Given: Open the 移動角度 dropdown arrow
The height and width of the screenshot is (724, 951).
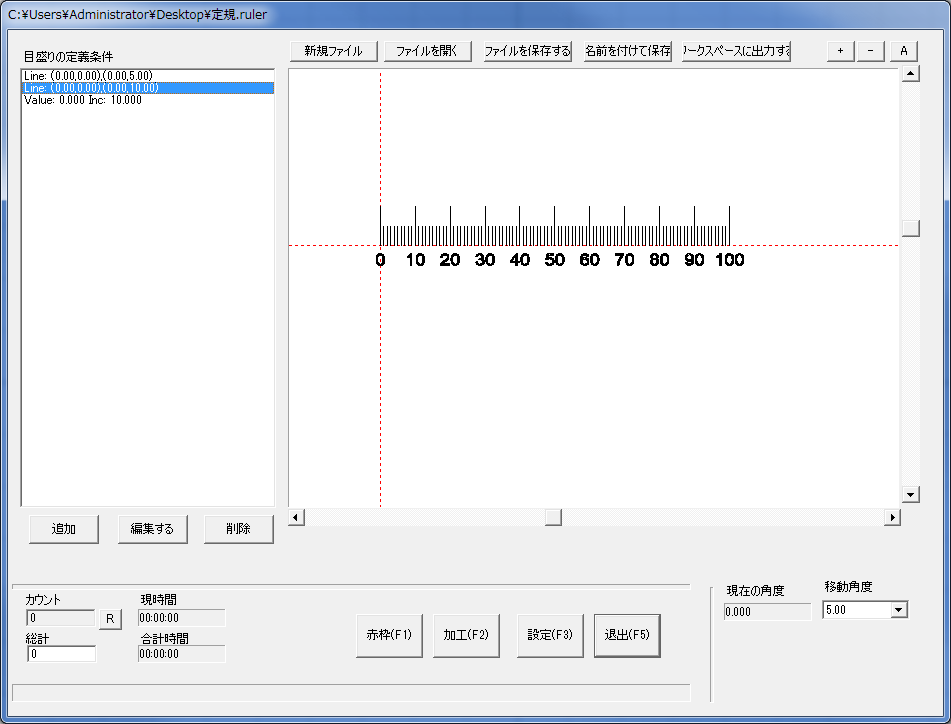Looking at the screenshot, I should pyautogui.click(x=899, y=610).
